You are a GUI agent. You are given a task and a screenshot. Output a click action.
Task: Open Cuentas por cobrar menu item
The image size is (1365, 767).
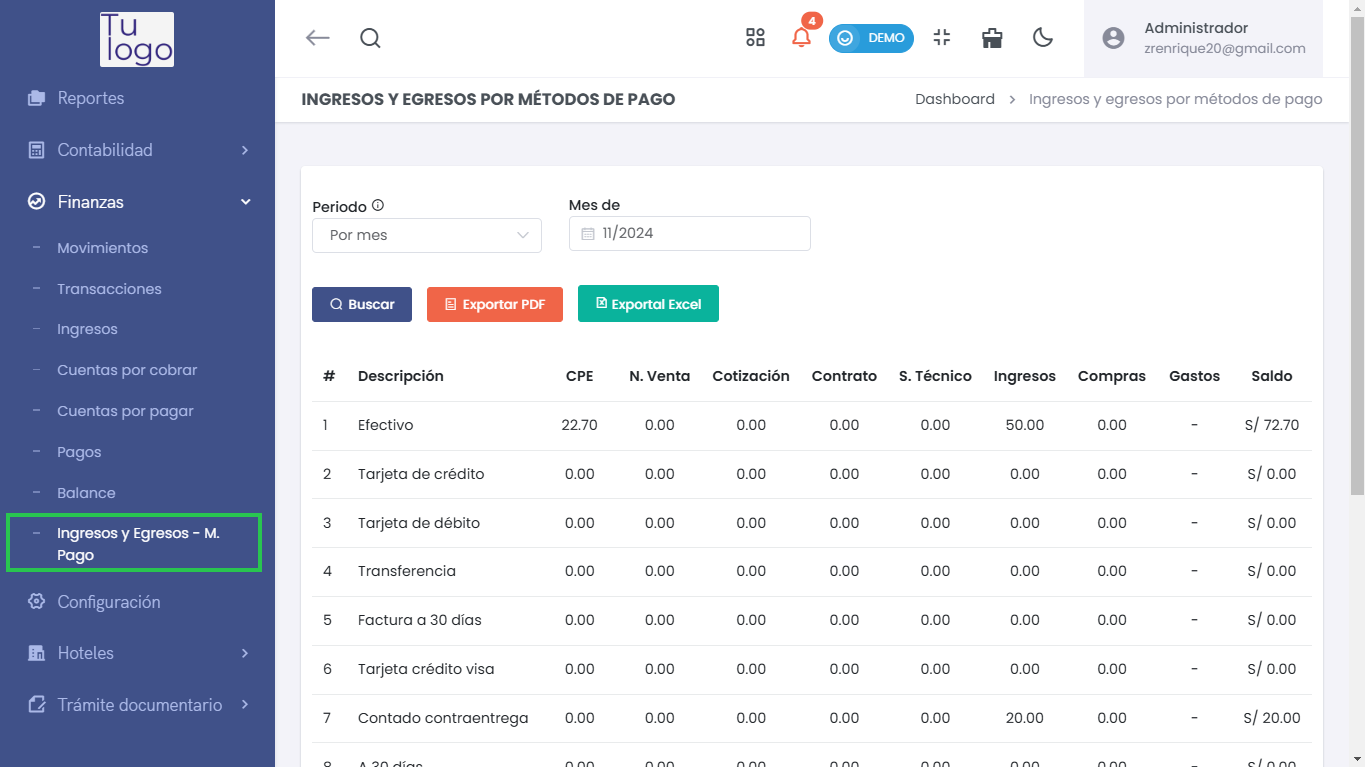[x=127, y=370]
